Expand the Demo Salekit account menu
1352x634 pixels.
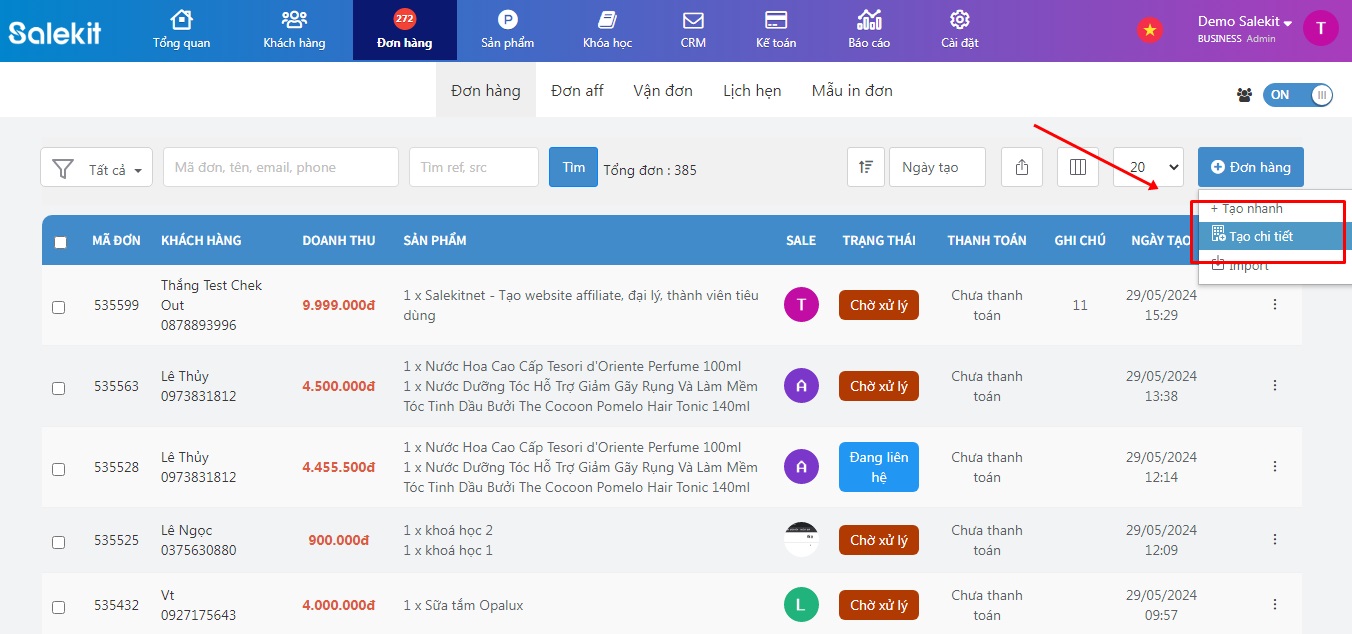[x=1245, y=23]
